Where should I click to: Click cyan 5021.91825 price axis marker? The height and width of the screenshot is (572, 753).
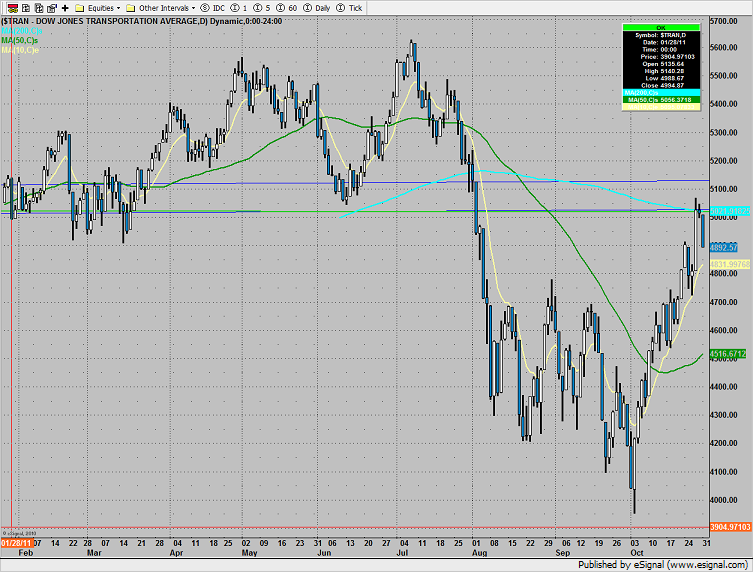(730, 211)
